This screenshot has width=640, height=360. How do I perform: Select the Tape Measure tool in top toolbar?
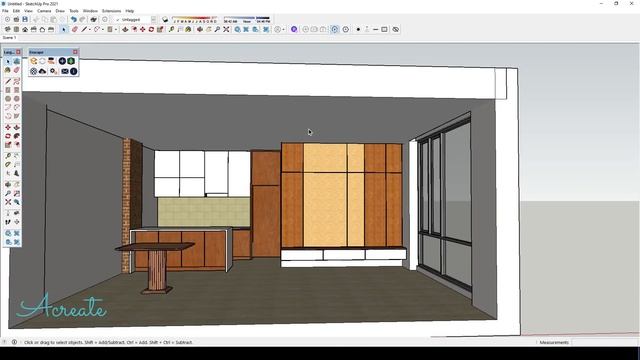[172, 29]
